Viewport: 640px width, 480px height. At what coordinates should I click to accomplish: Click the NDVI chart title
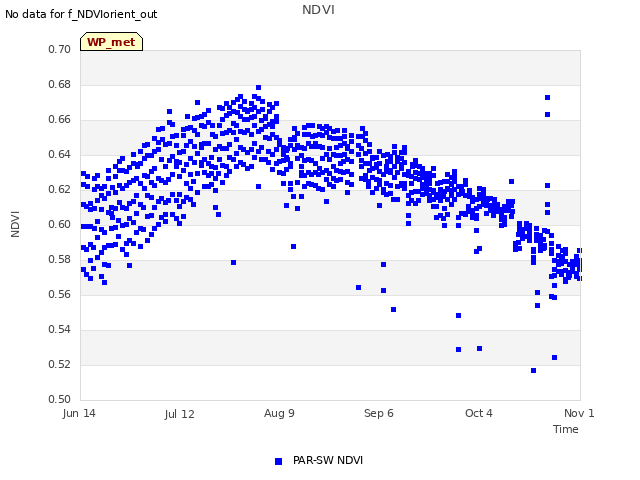click(x=318, y=10)
